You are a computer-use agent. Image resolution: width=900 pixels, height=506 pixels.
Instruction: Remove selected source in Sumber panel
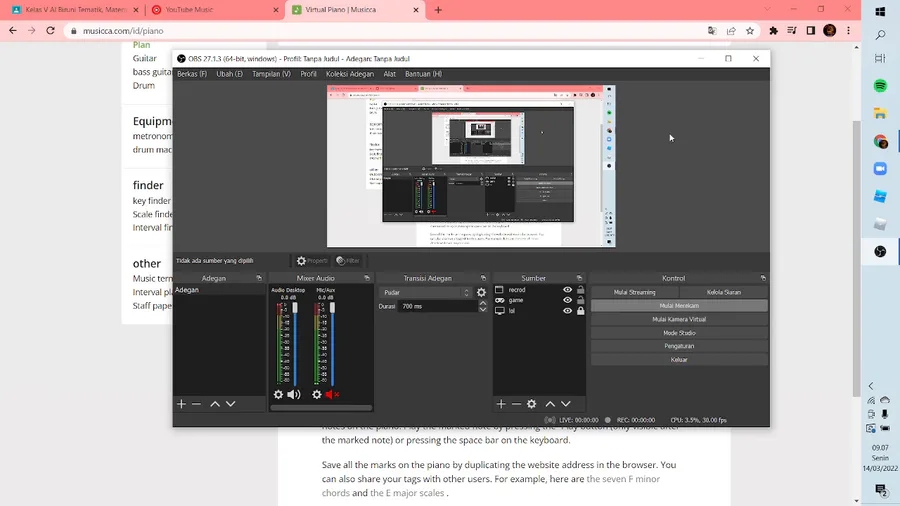(x=516, y=404)
